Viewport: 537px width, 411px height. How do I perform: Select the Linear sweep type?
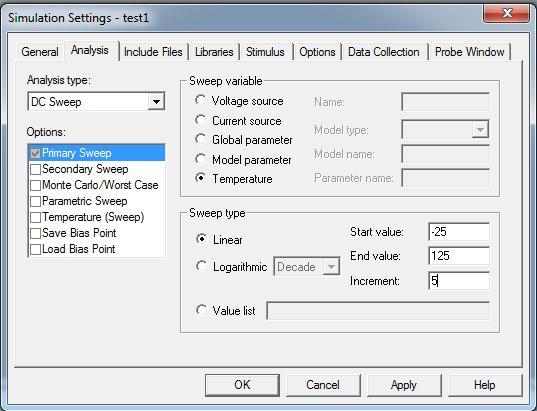(x=201, y=239)
